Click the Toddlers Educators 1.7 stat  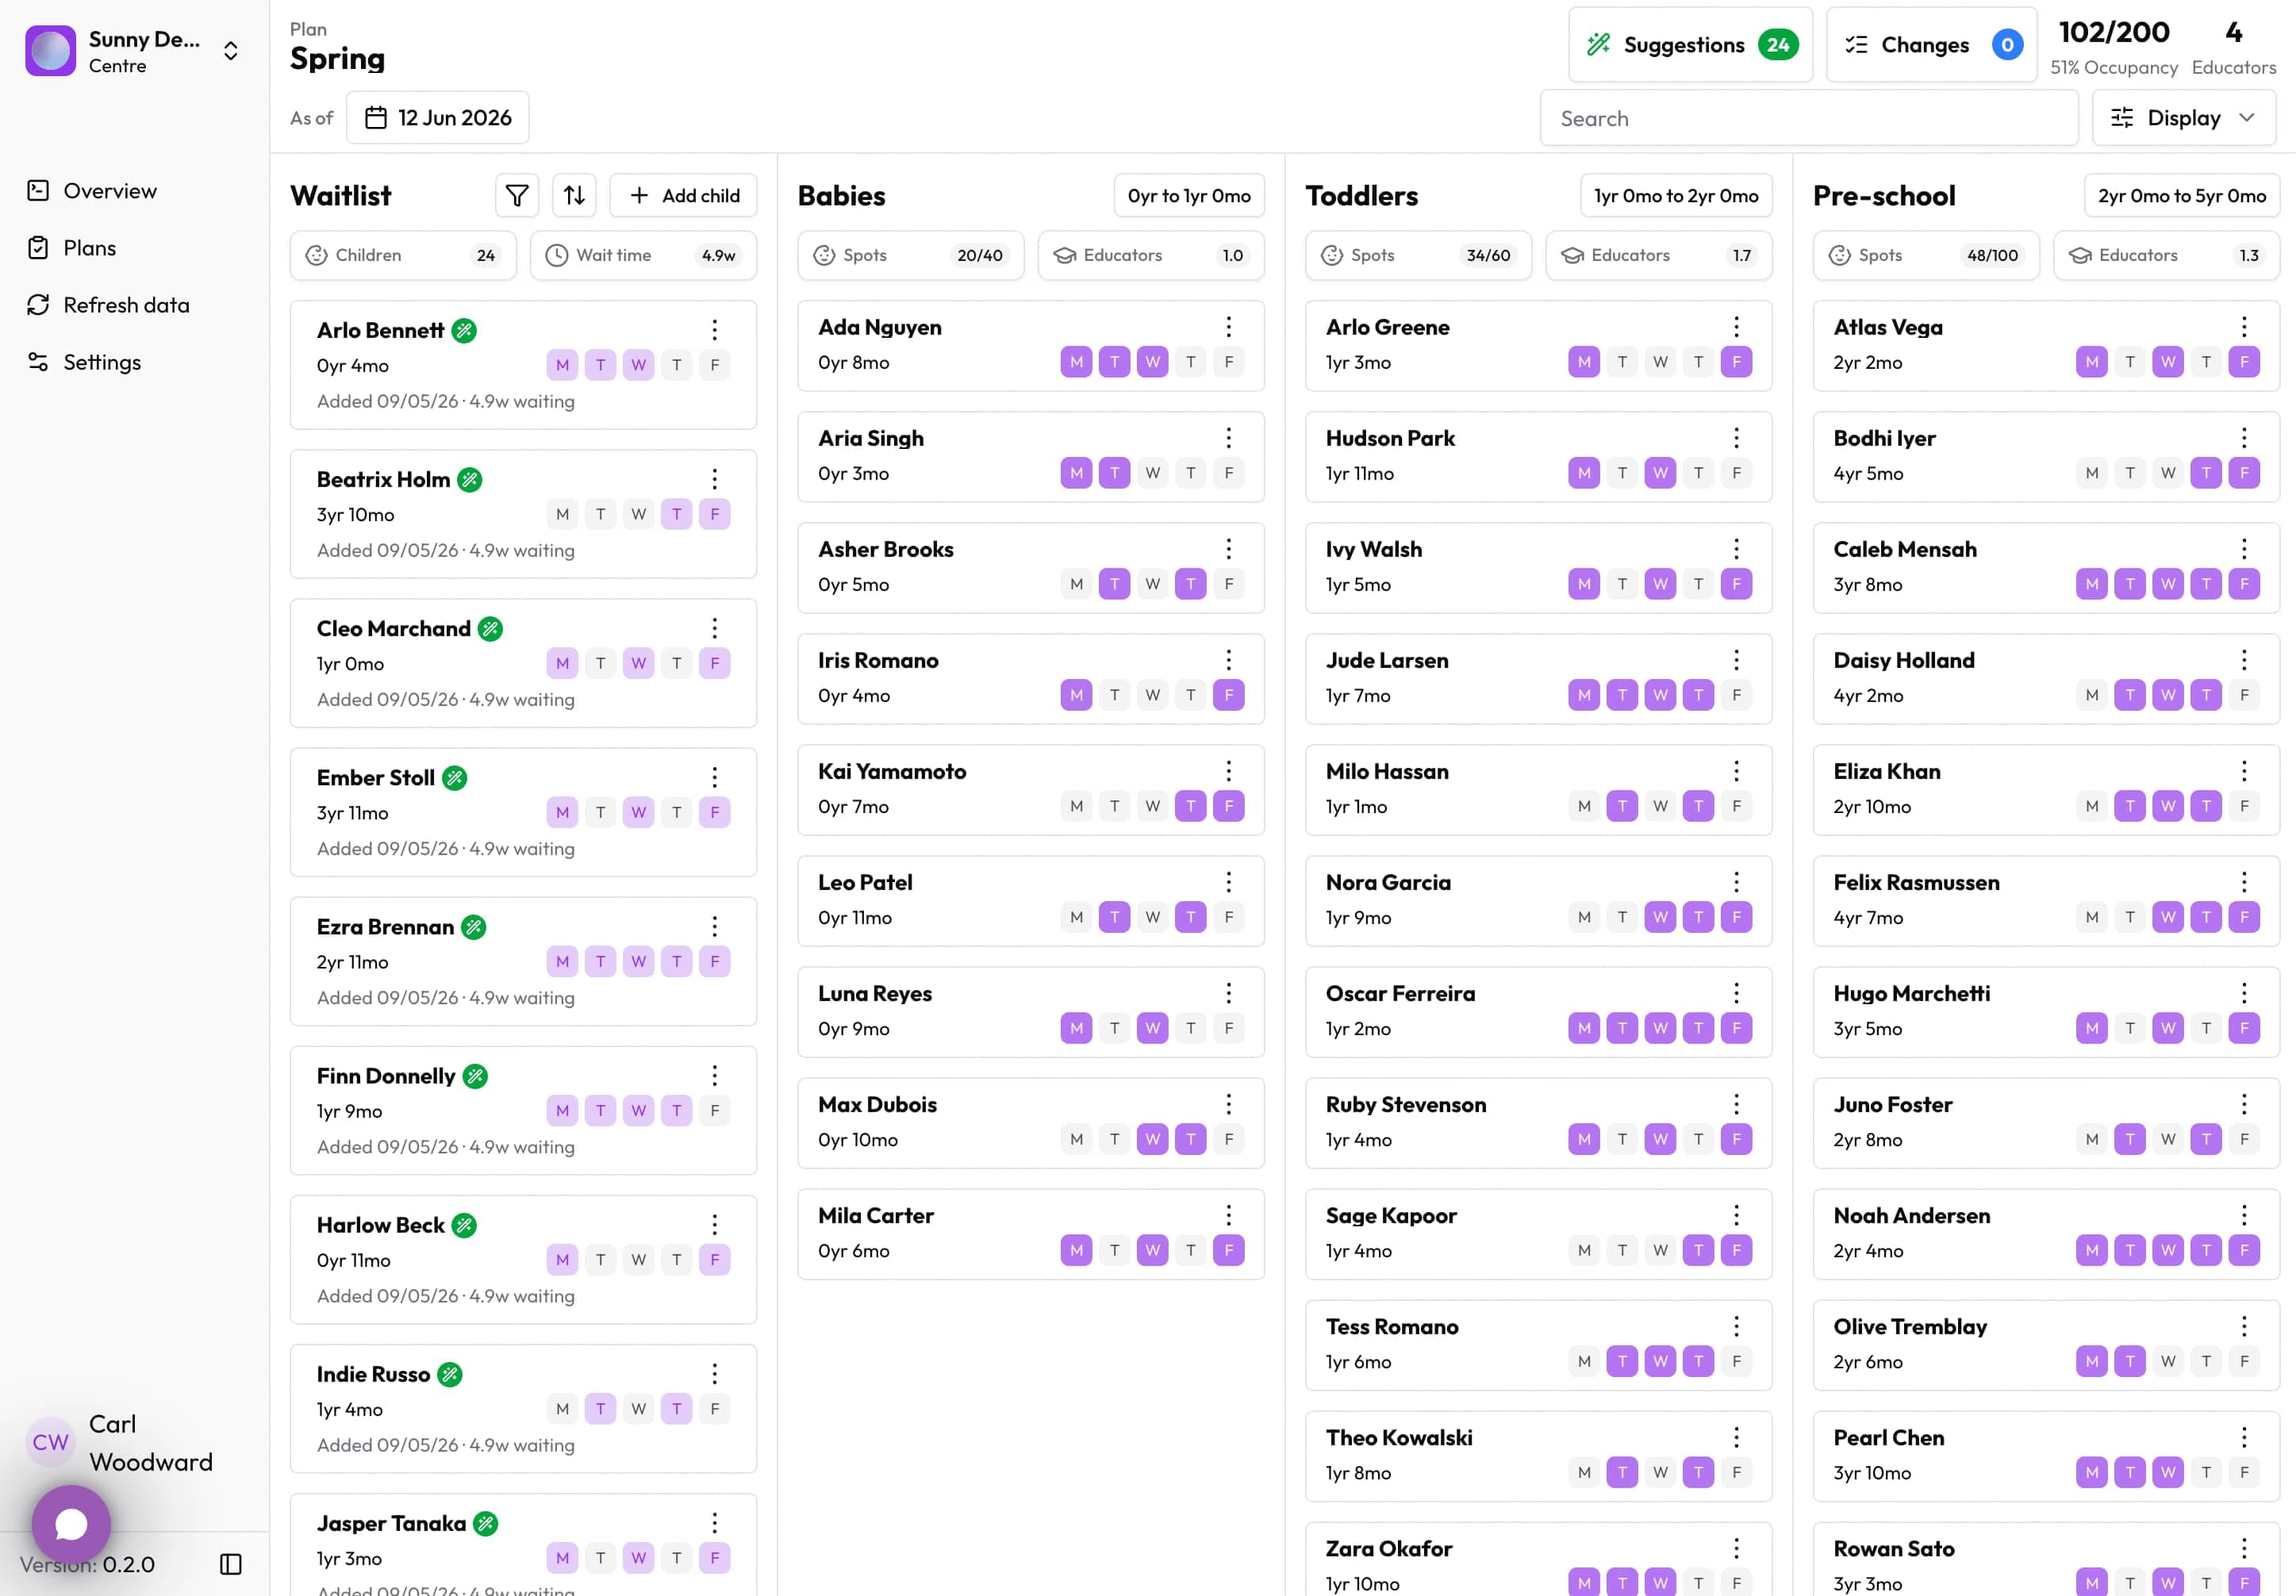(1658, 255)
